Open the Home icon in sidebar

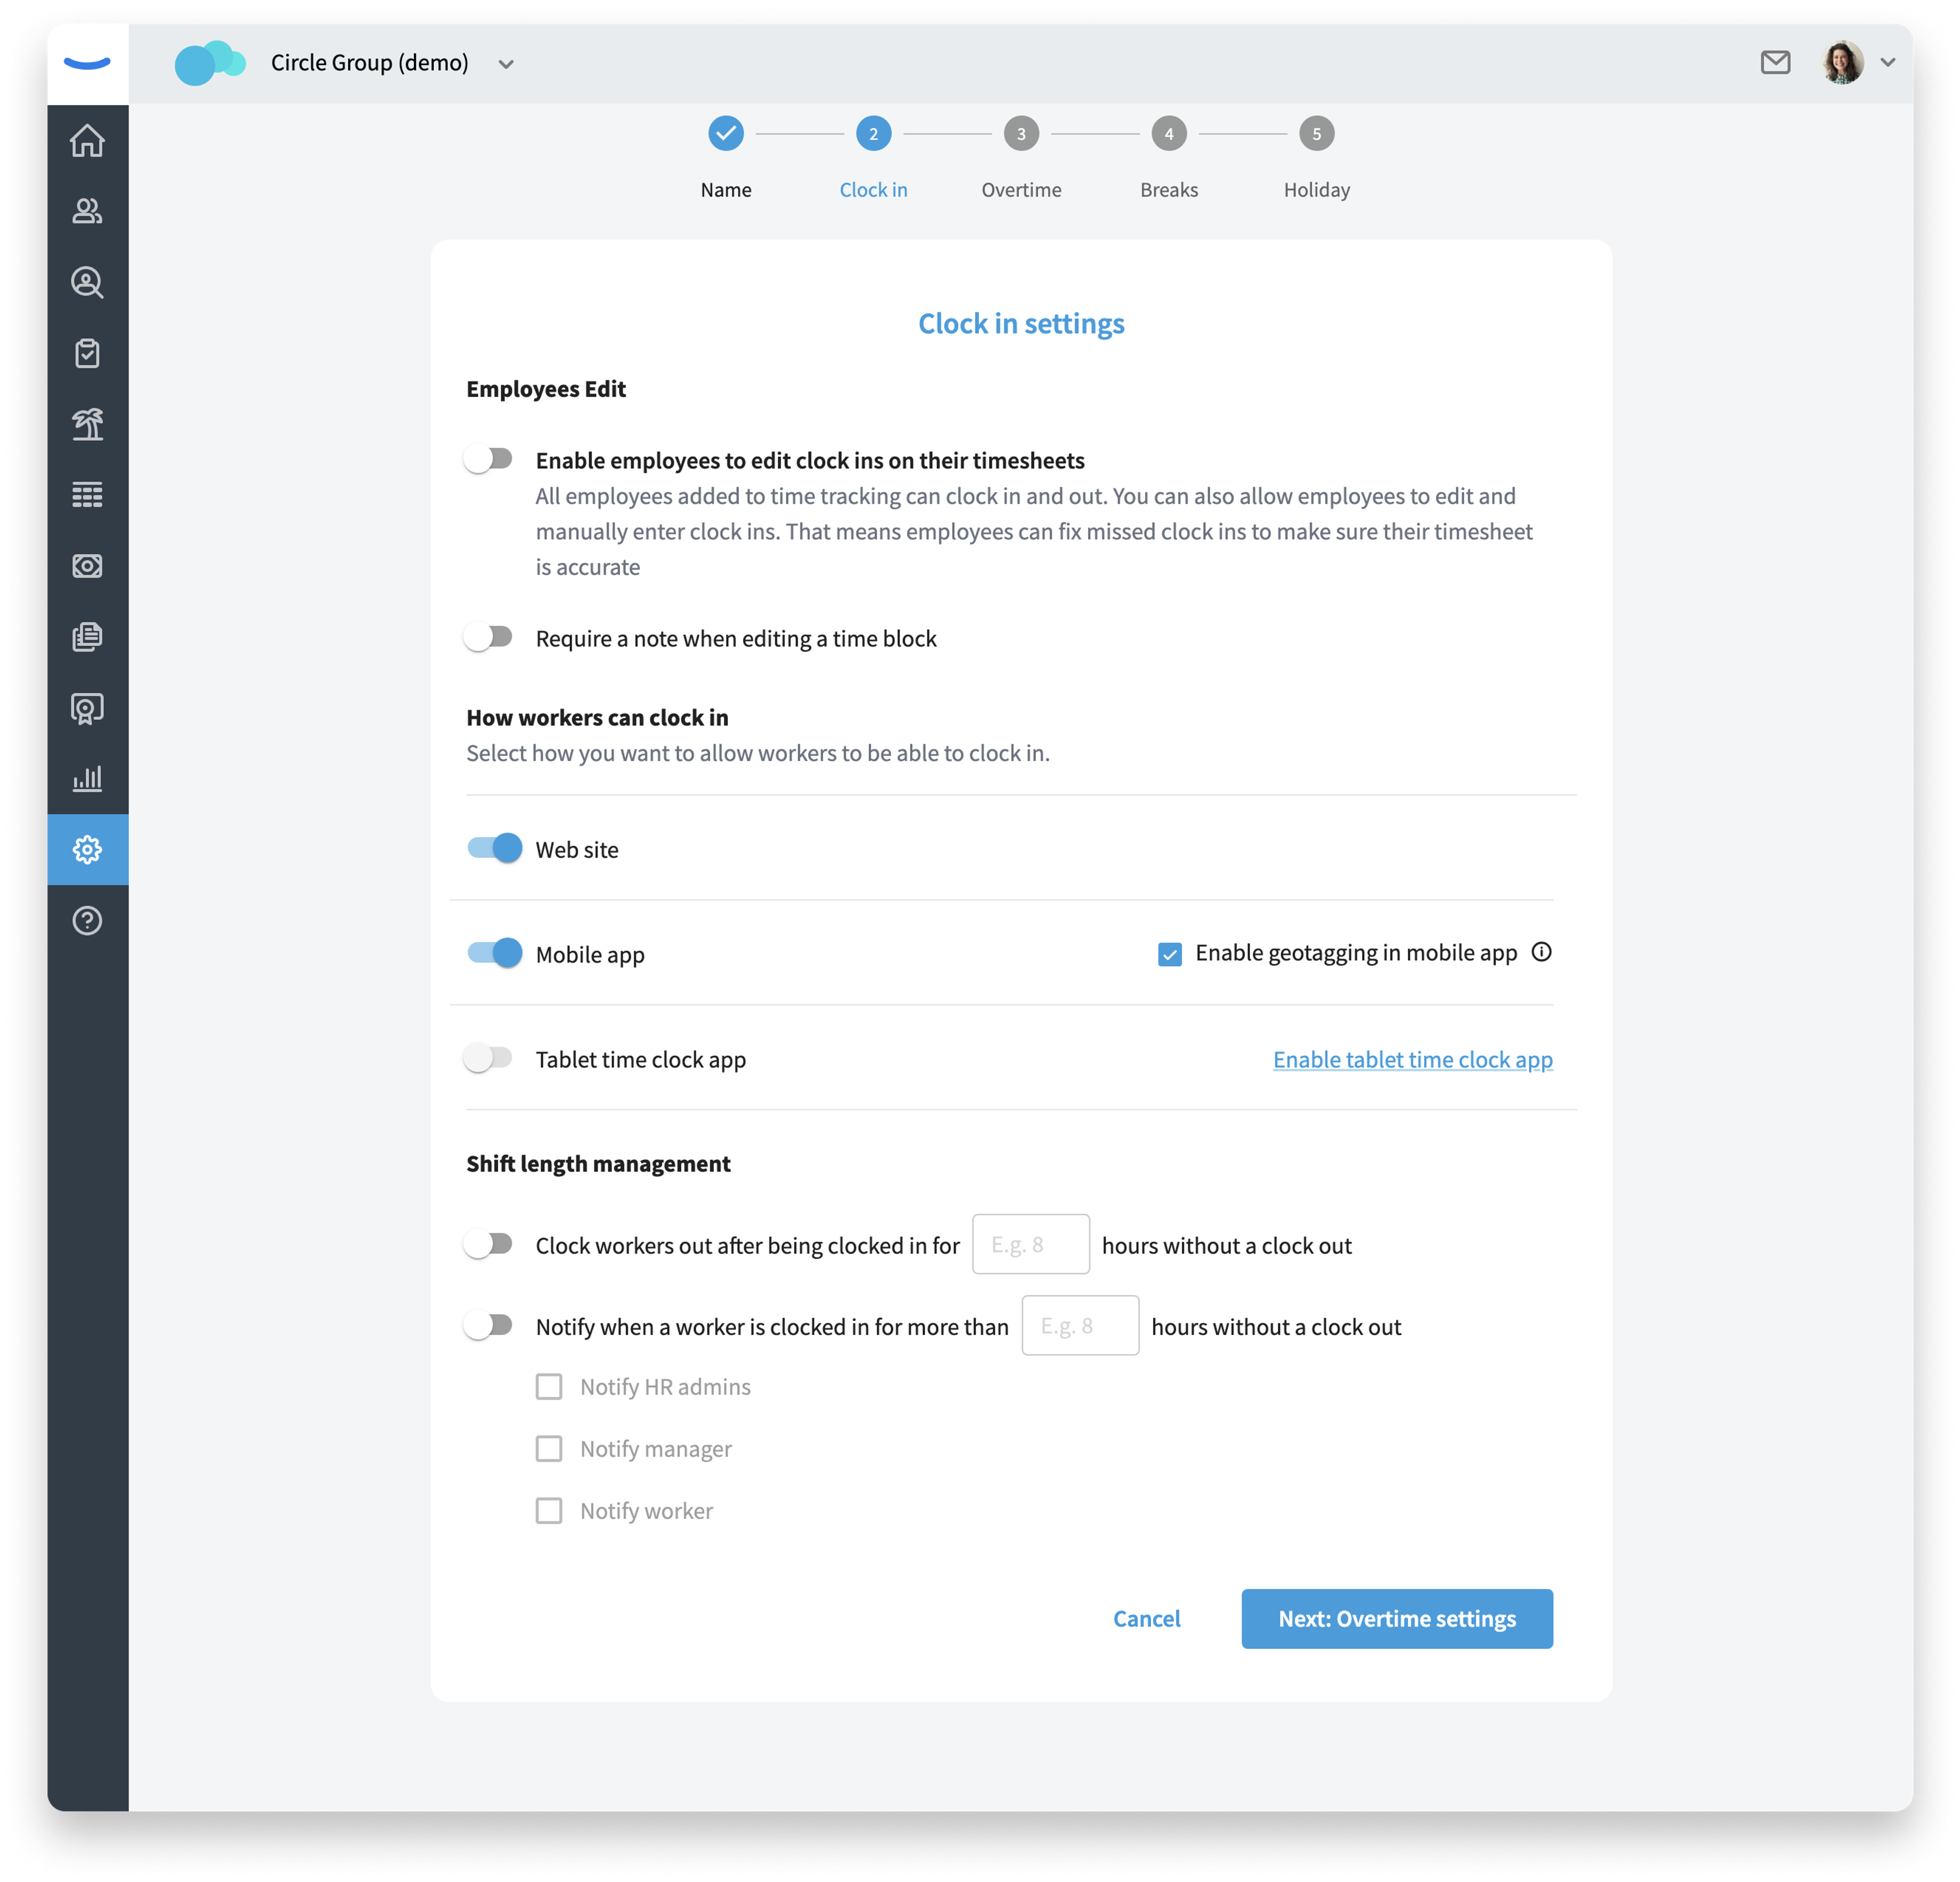point(87,140)
